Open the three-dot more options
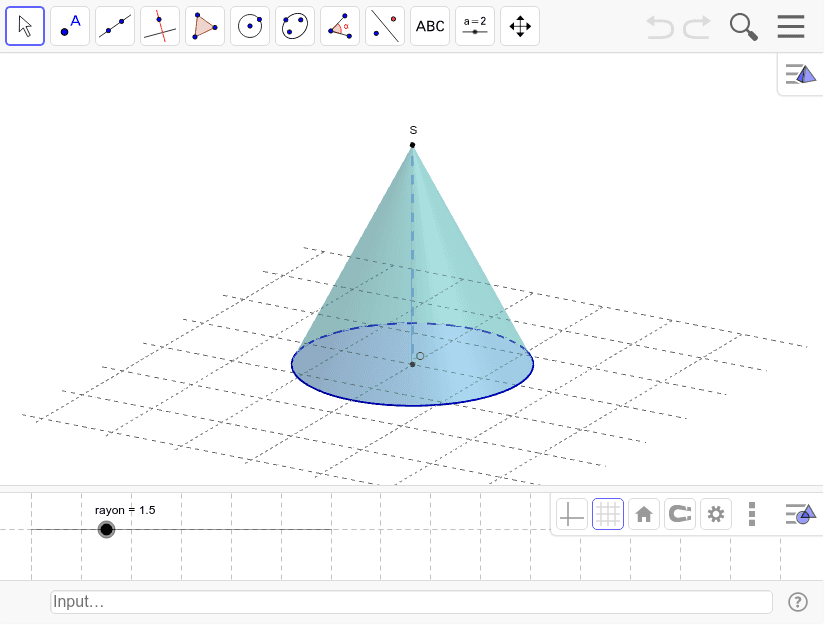This screenshot has width=825, height=625. click(x=752, y=514)
